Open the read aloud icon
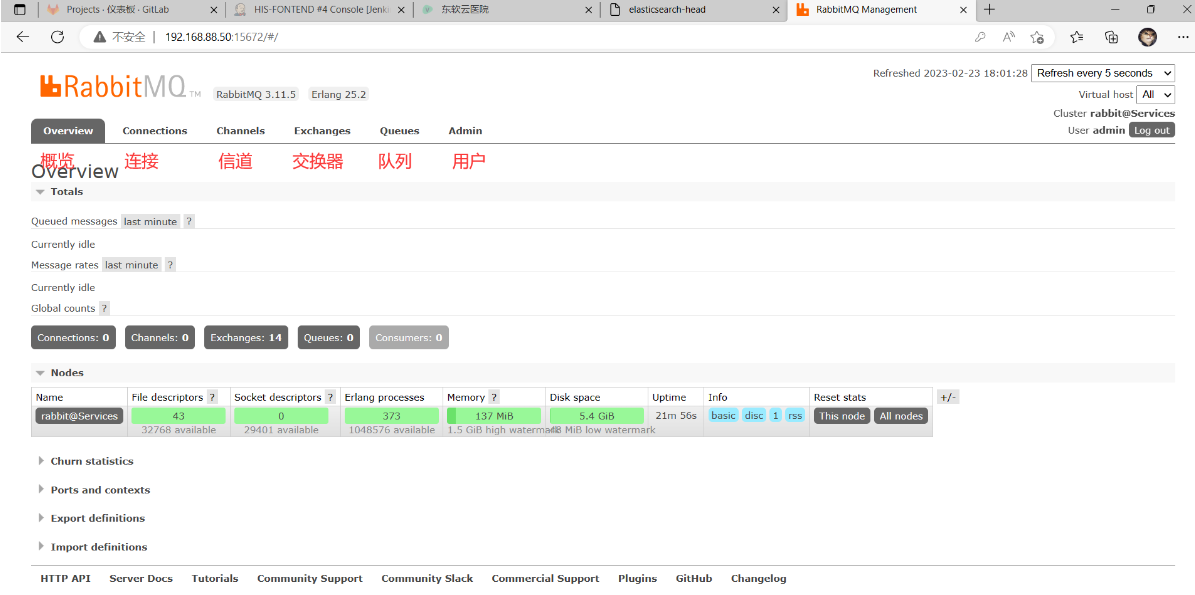 tap(1009, 37)
